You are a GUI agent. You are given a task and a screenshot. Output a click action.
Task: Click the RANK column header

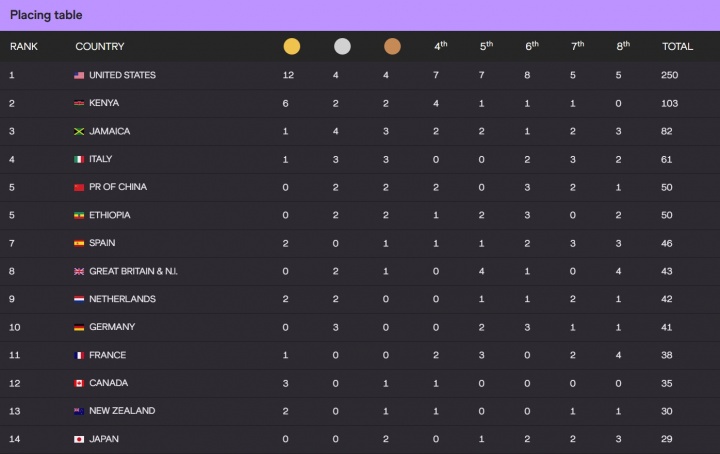tap(24, 46)
